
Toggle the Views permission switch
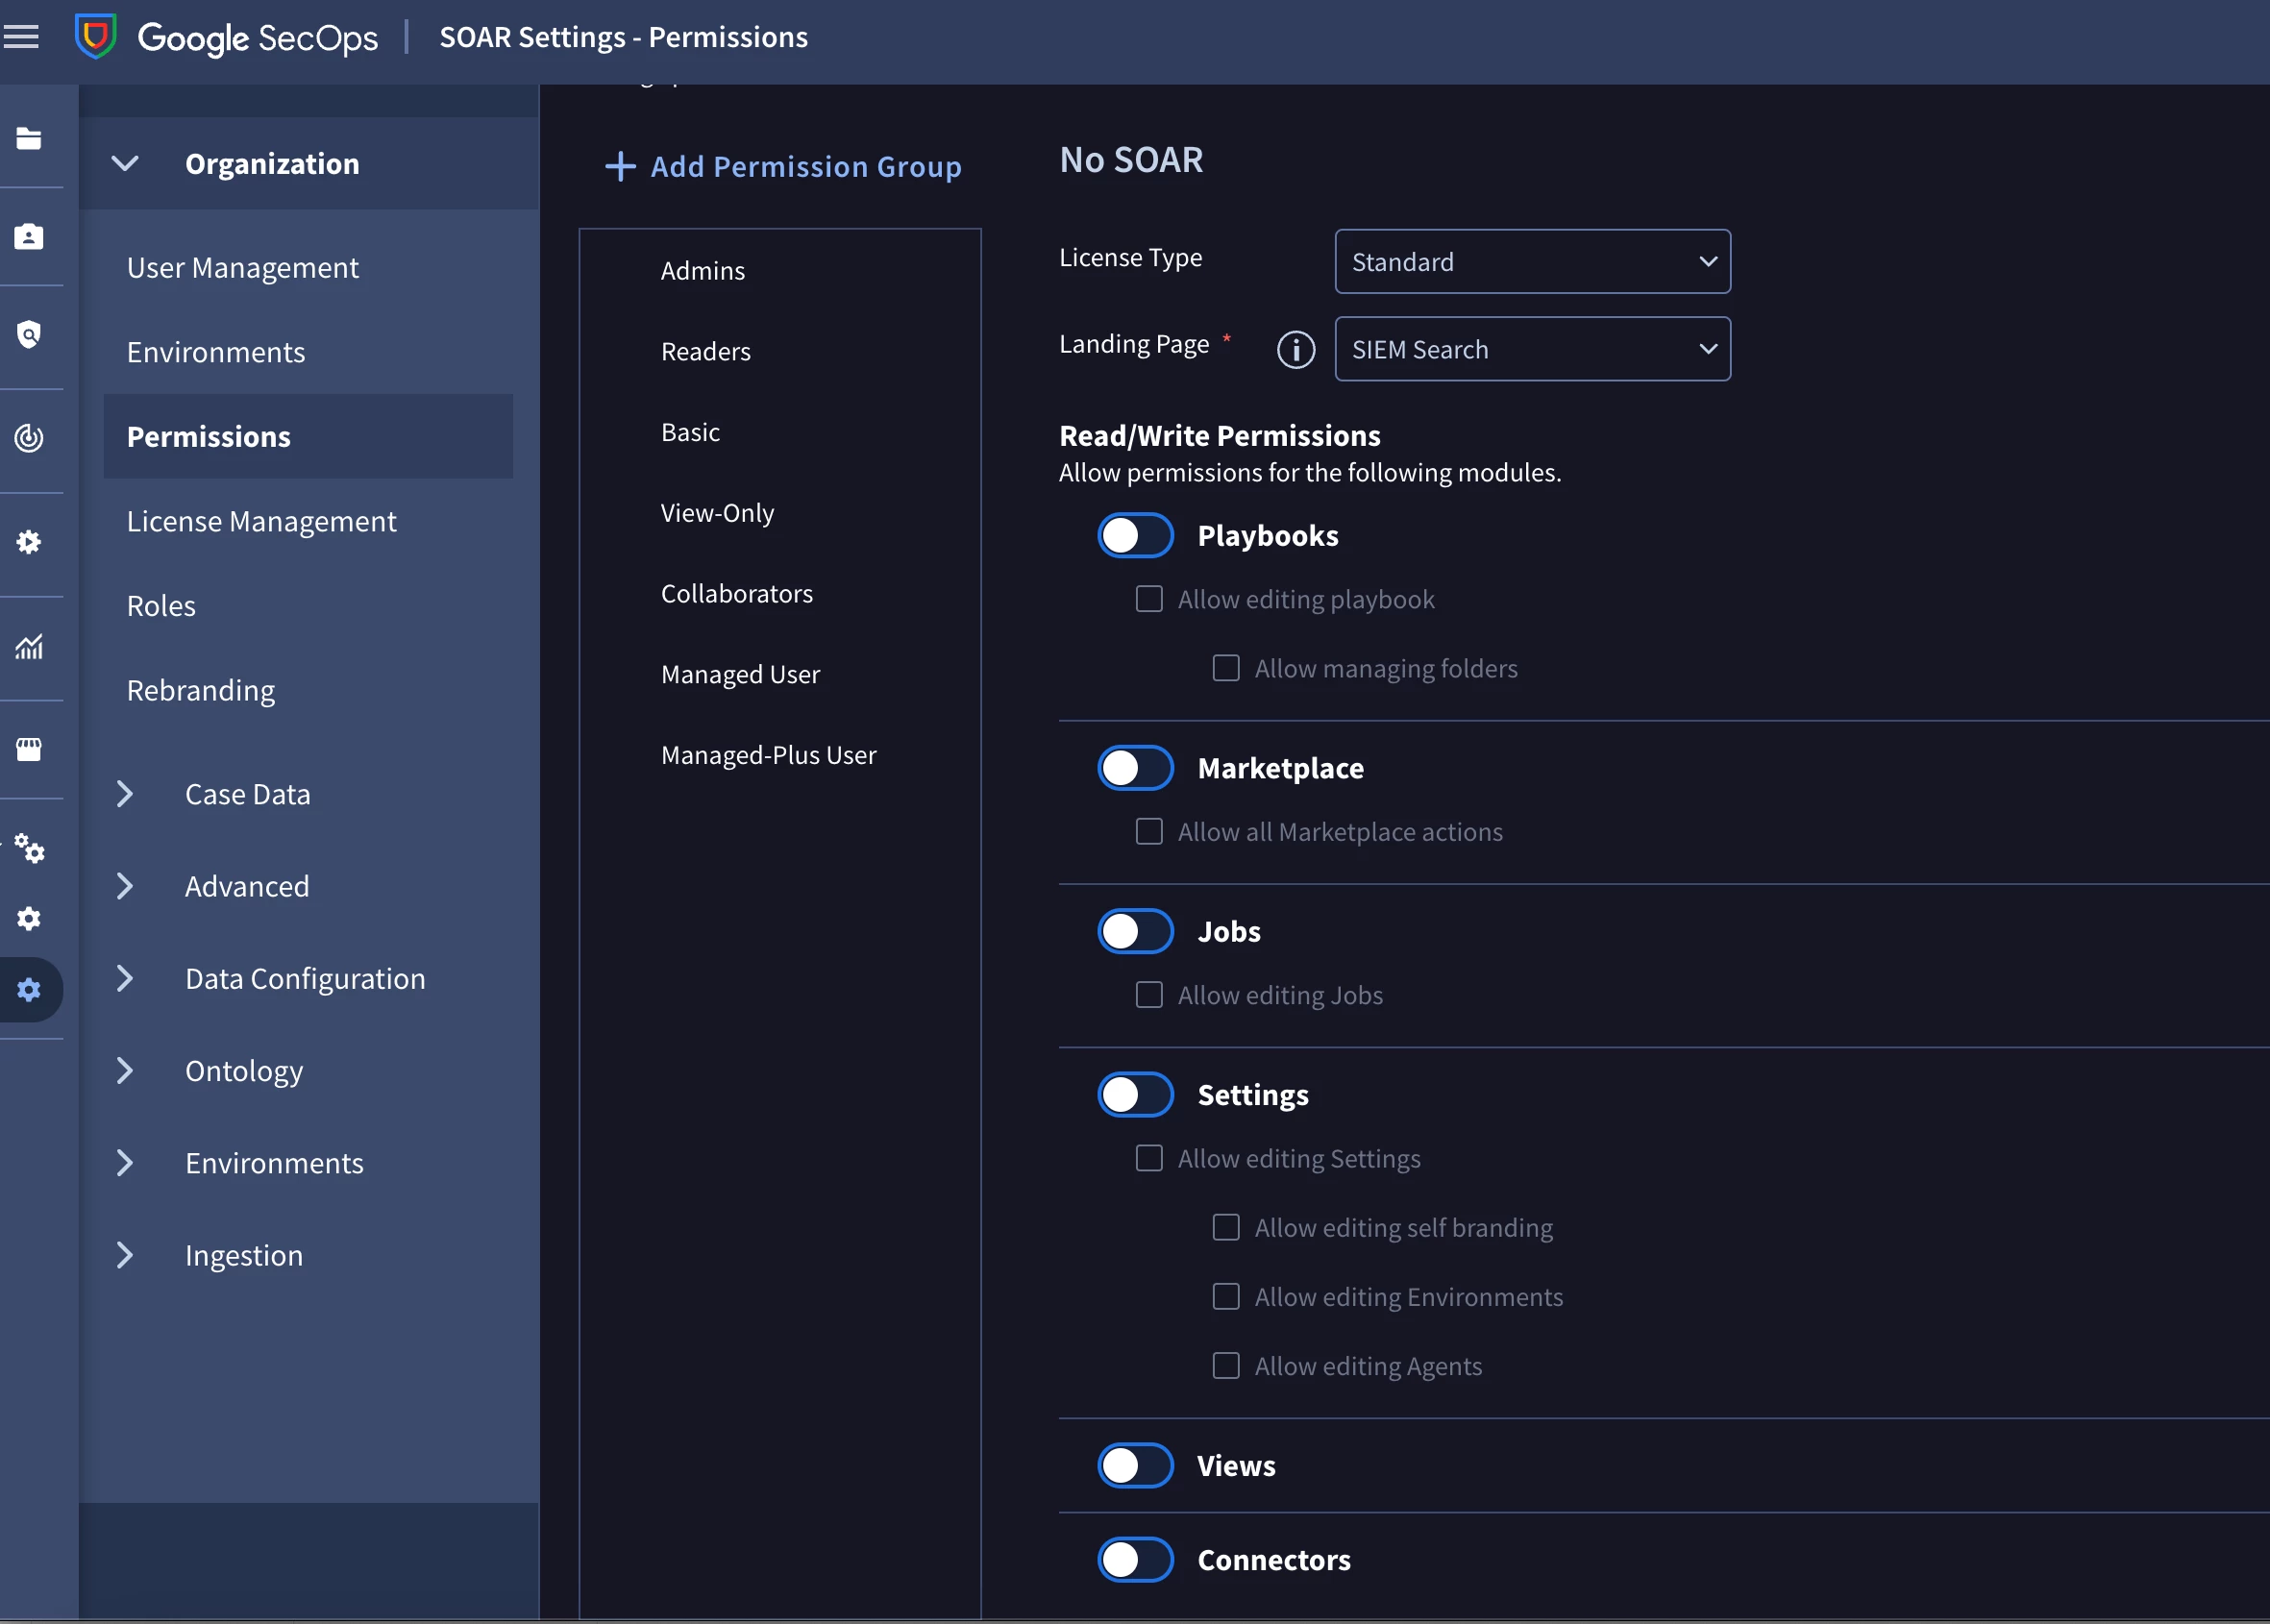click(1135, 1465)
